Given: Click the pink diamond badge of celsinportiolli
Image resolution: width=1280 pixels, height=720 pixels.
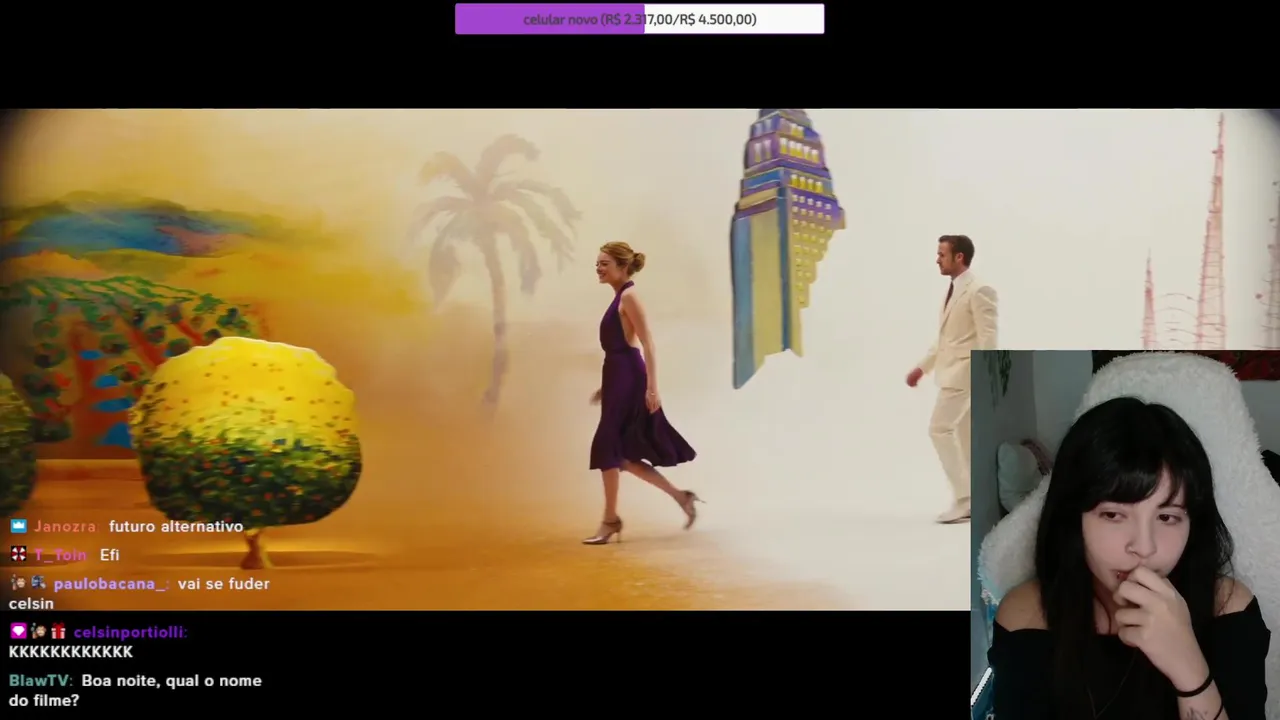Looking at the screenshot, I should pos(18,631).
